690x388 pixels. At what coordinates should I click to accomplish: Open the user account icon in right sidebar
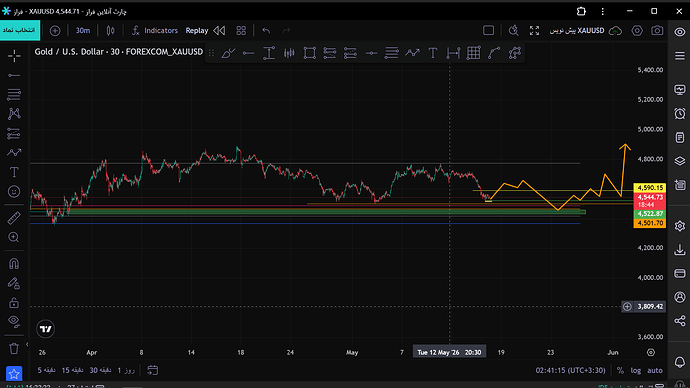click(x=680, y=297)
